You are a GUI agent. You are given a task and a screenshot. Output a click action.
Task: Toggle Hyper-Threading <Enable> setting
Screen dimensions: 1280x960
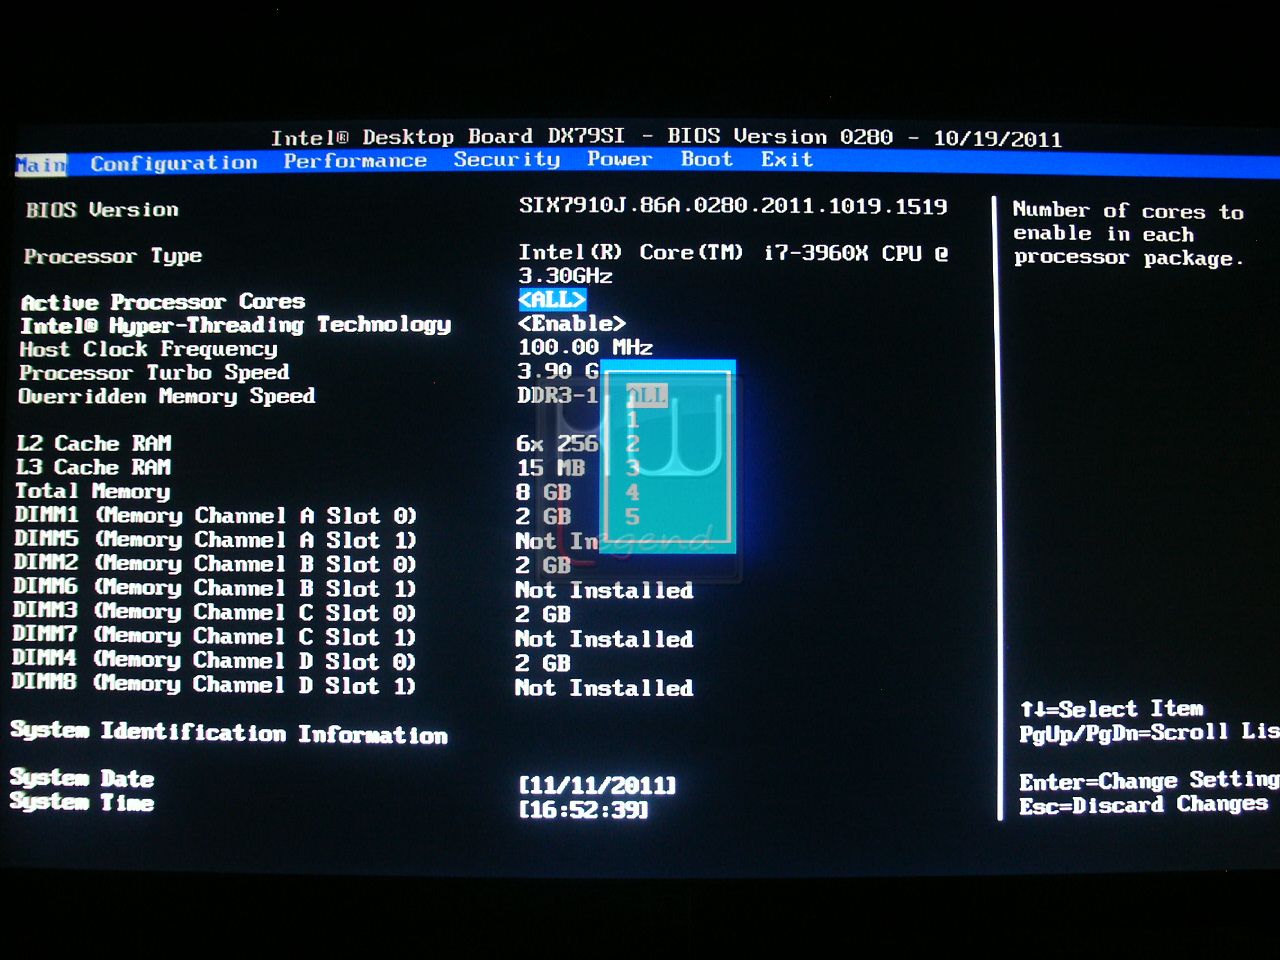(572, 323)
